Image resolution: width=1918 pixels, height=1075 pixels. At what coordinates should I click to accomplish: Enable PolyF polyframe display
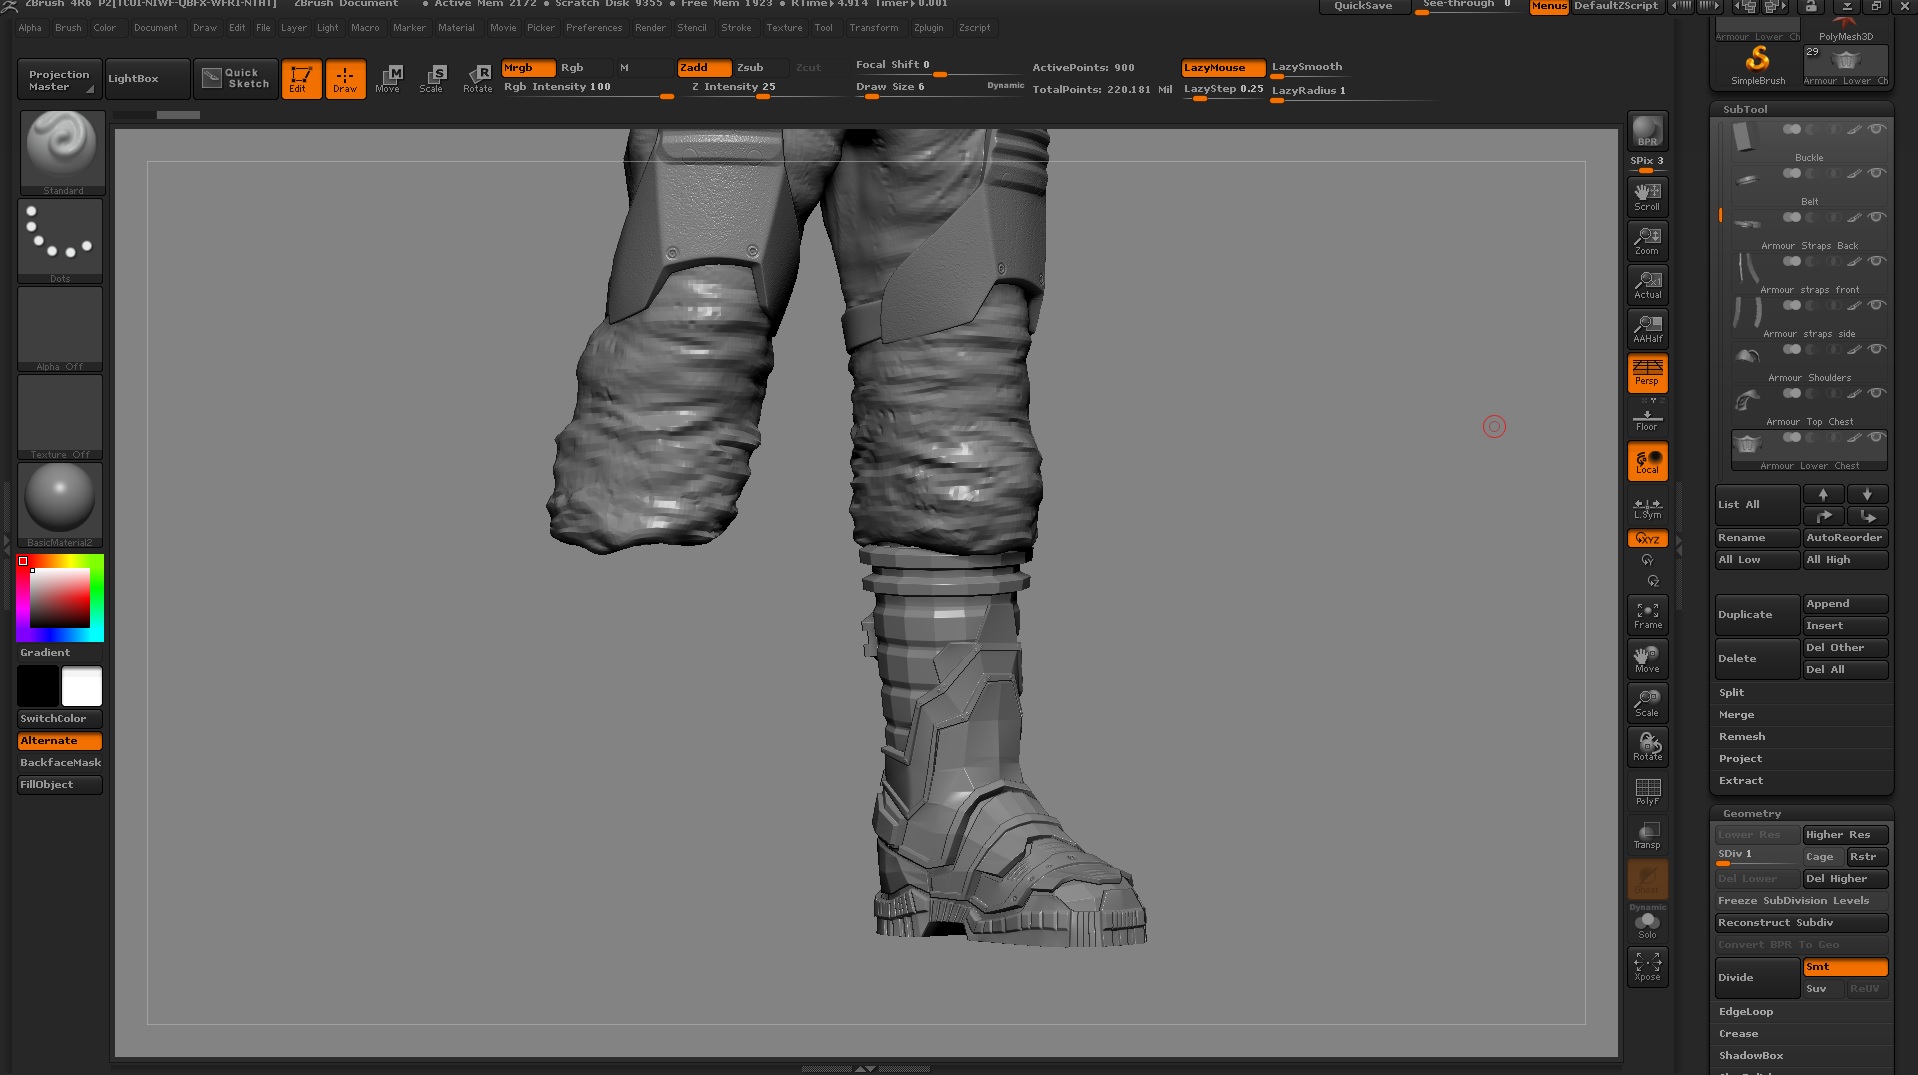coord(1646,791)
